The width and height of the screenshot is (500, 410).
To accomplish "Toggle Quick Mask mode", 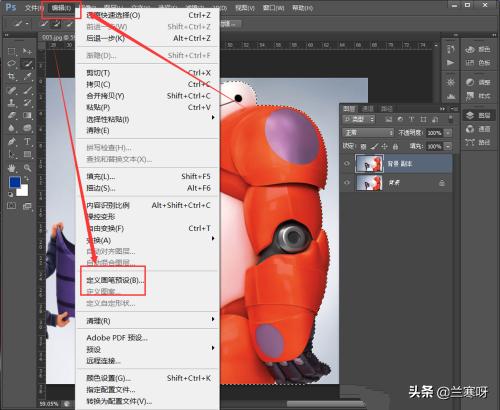I will coord(11,206).
